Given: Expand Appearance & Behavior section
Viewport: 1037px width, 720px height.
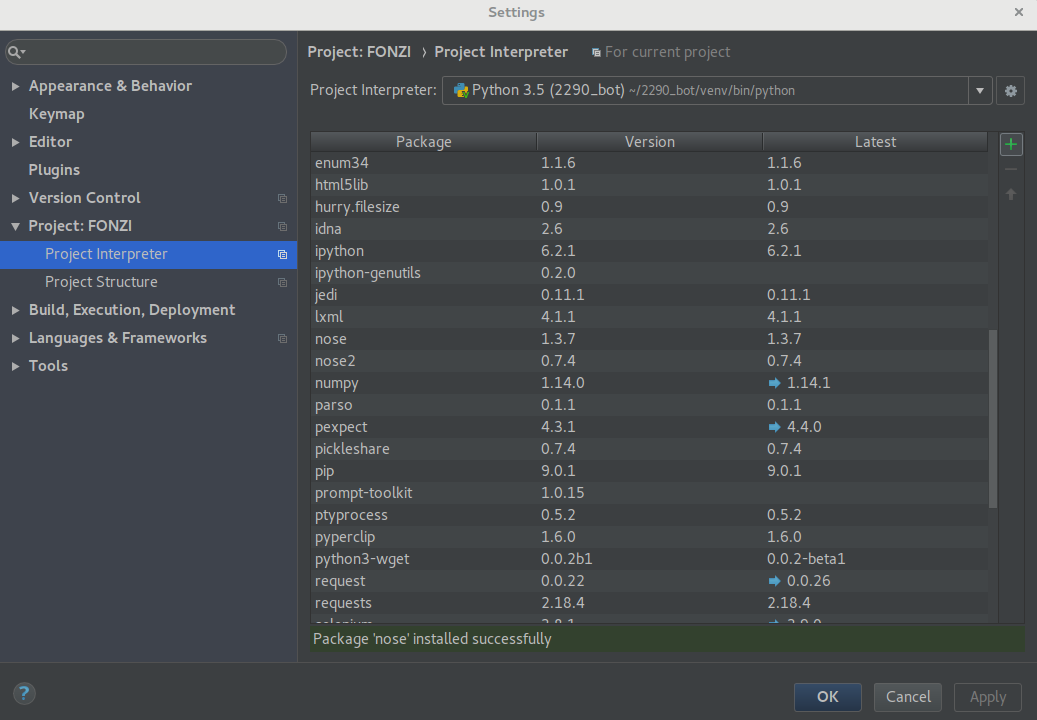Looking at the screenshot, I should 15,86.
